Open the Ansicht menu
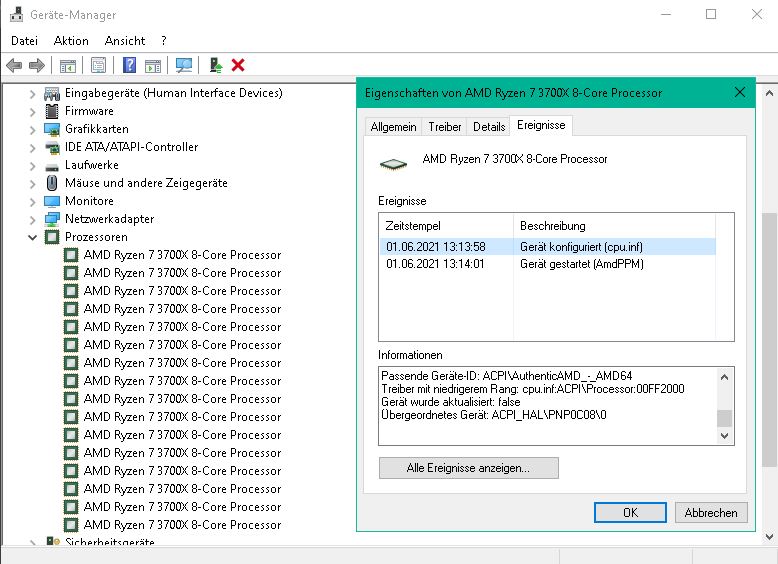 click(x=125, y=41)
